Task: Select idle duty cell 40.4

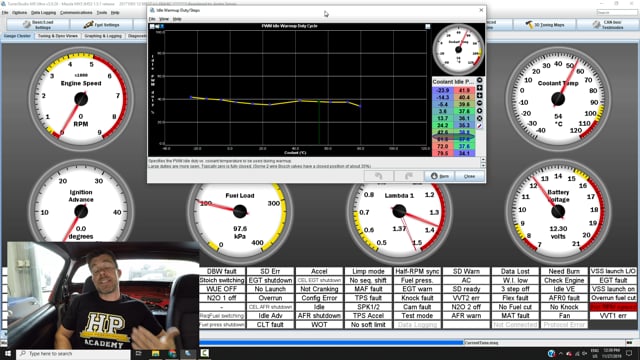Action: tap(464, 97)
